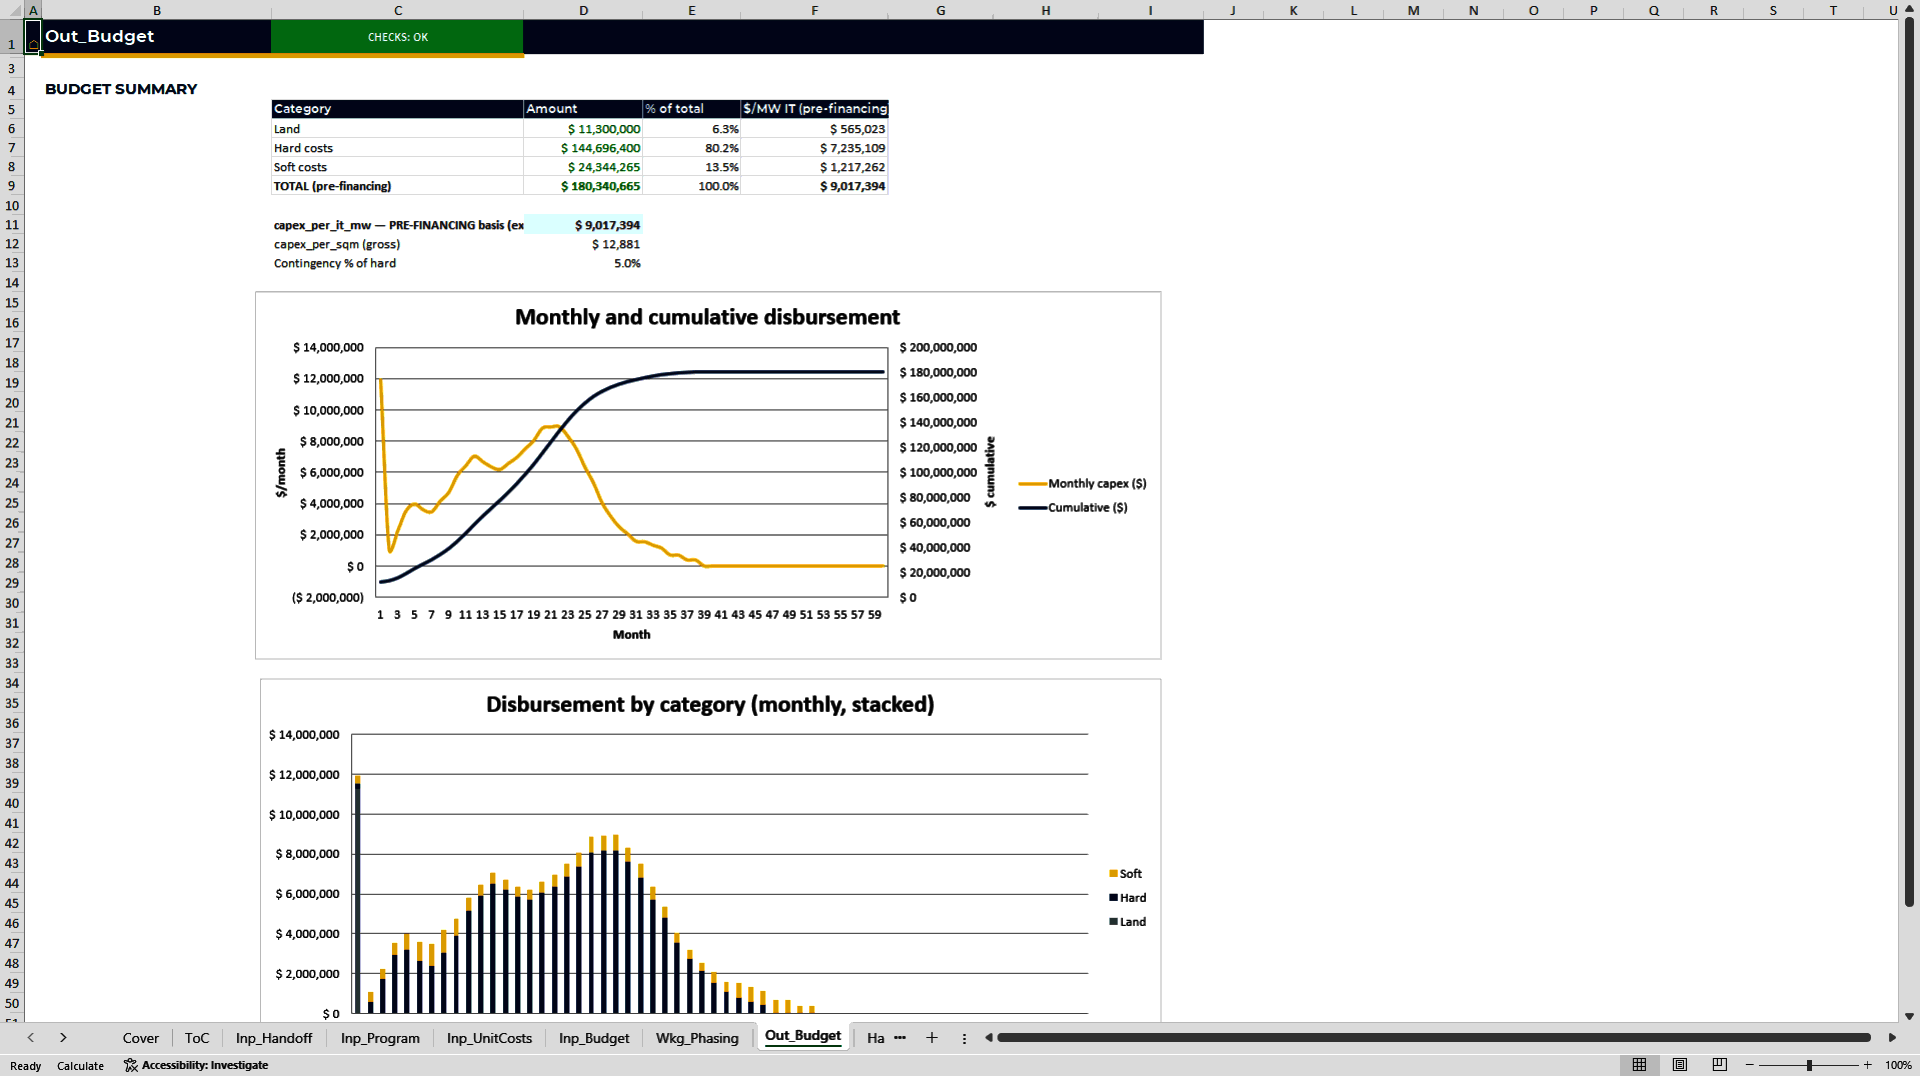Switch to Inp_UnitCosts sheet tab
This screenshot has width=1920, height=1076.
pos(489,1038)
